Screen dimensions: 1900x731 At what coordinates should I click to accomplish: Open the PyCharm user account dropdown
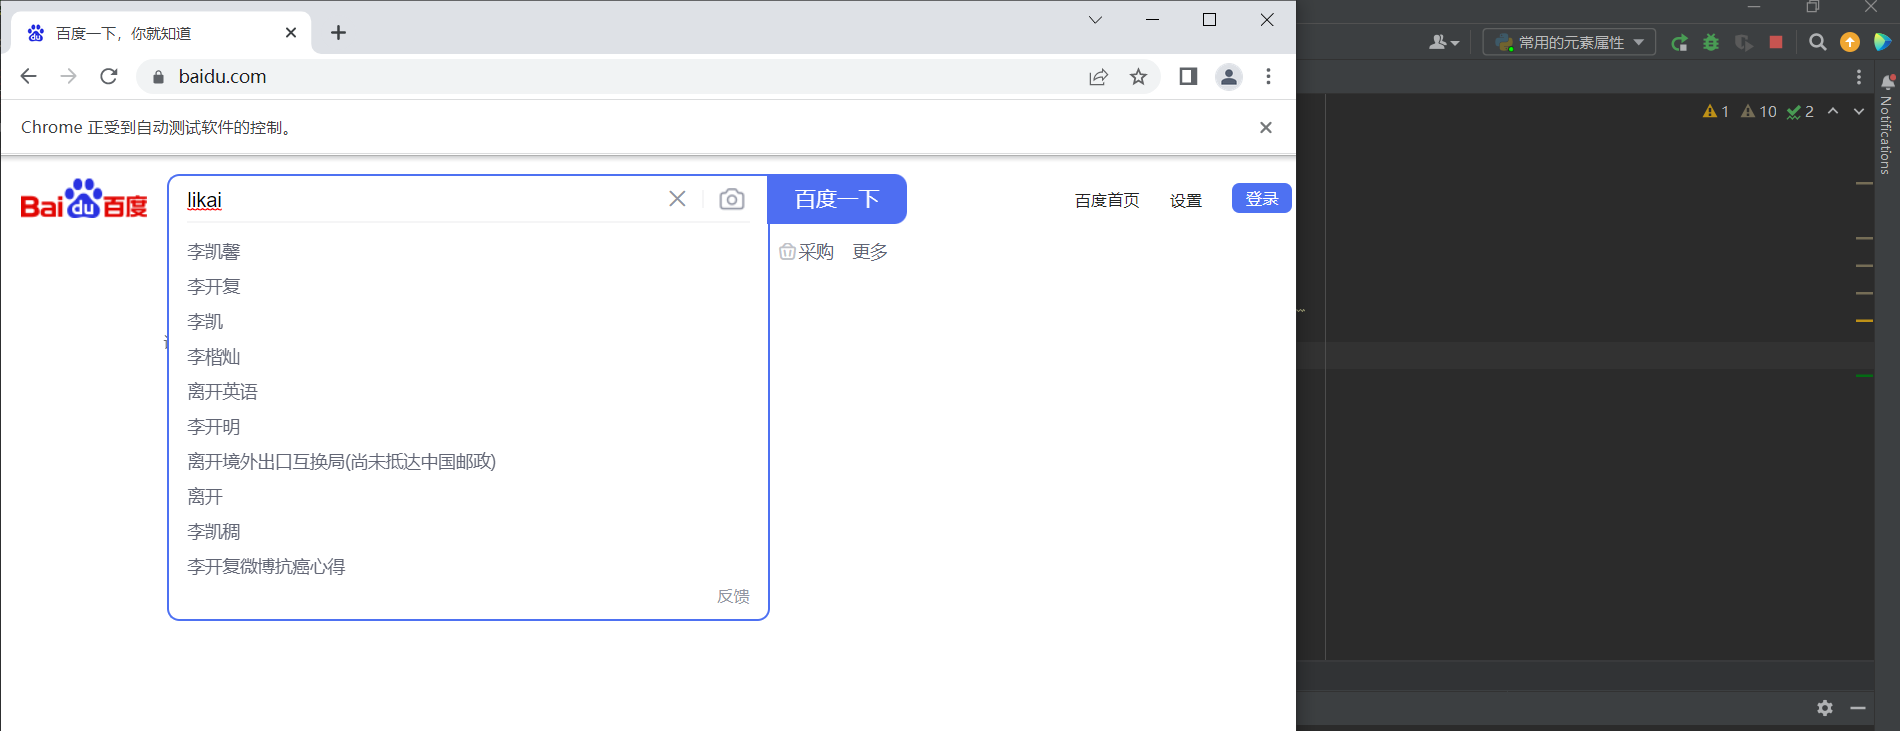tap(1444, 42)
